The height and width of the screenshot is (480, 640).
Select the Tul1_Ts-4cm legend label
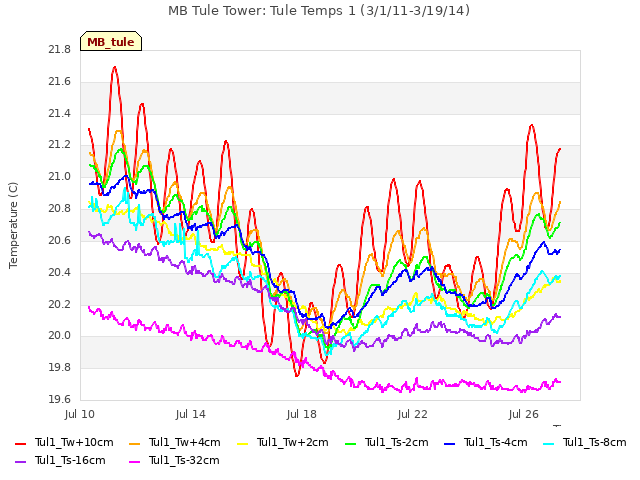point(496,442)
